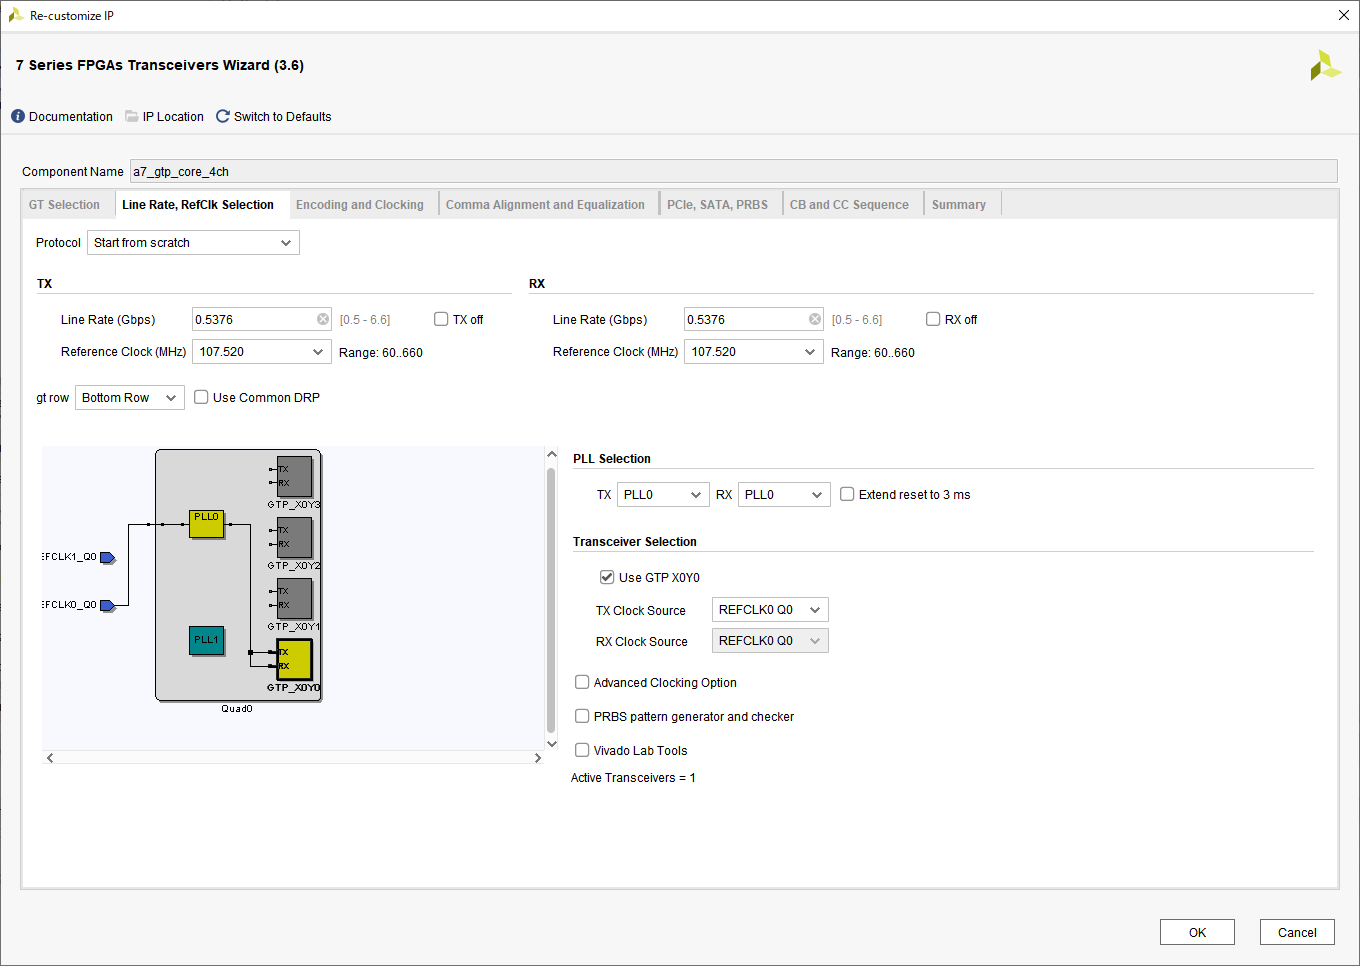Switch to GT Selection tab

pyautogui.click(x=64, y=205)
